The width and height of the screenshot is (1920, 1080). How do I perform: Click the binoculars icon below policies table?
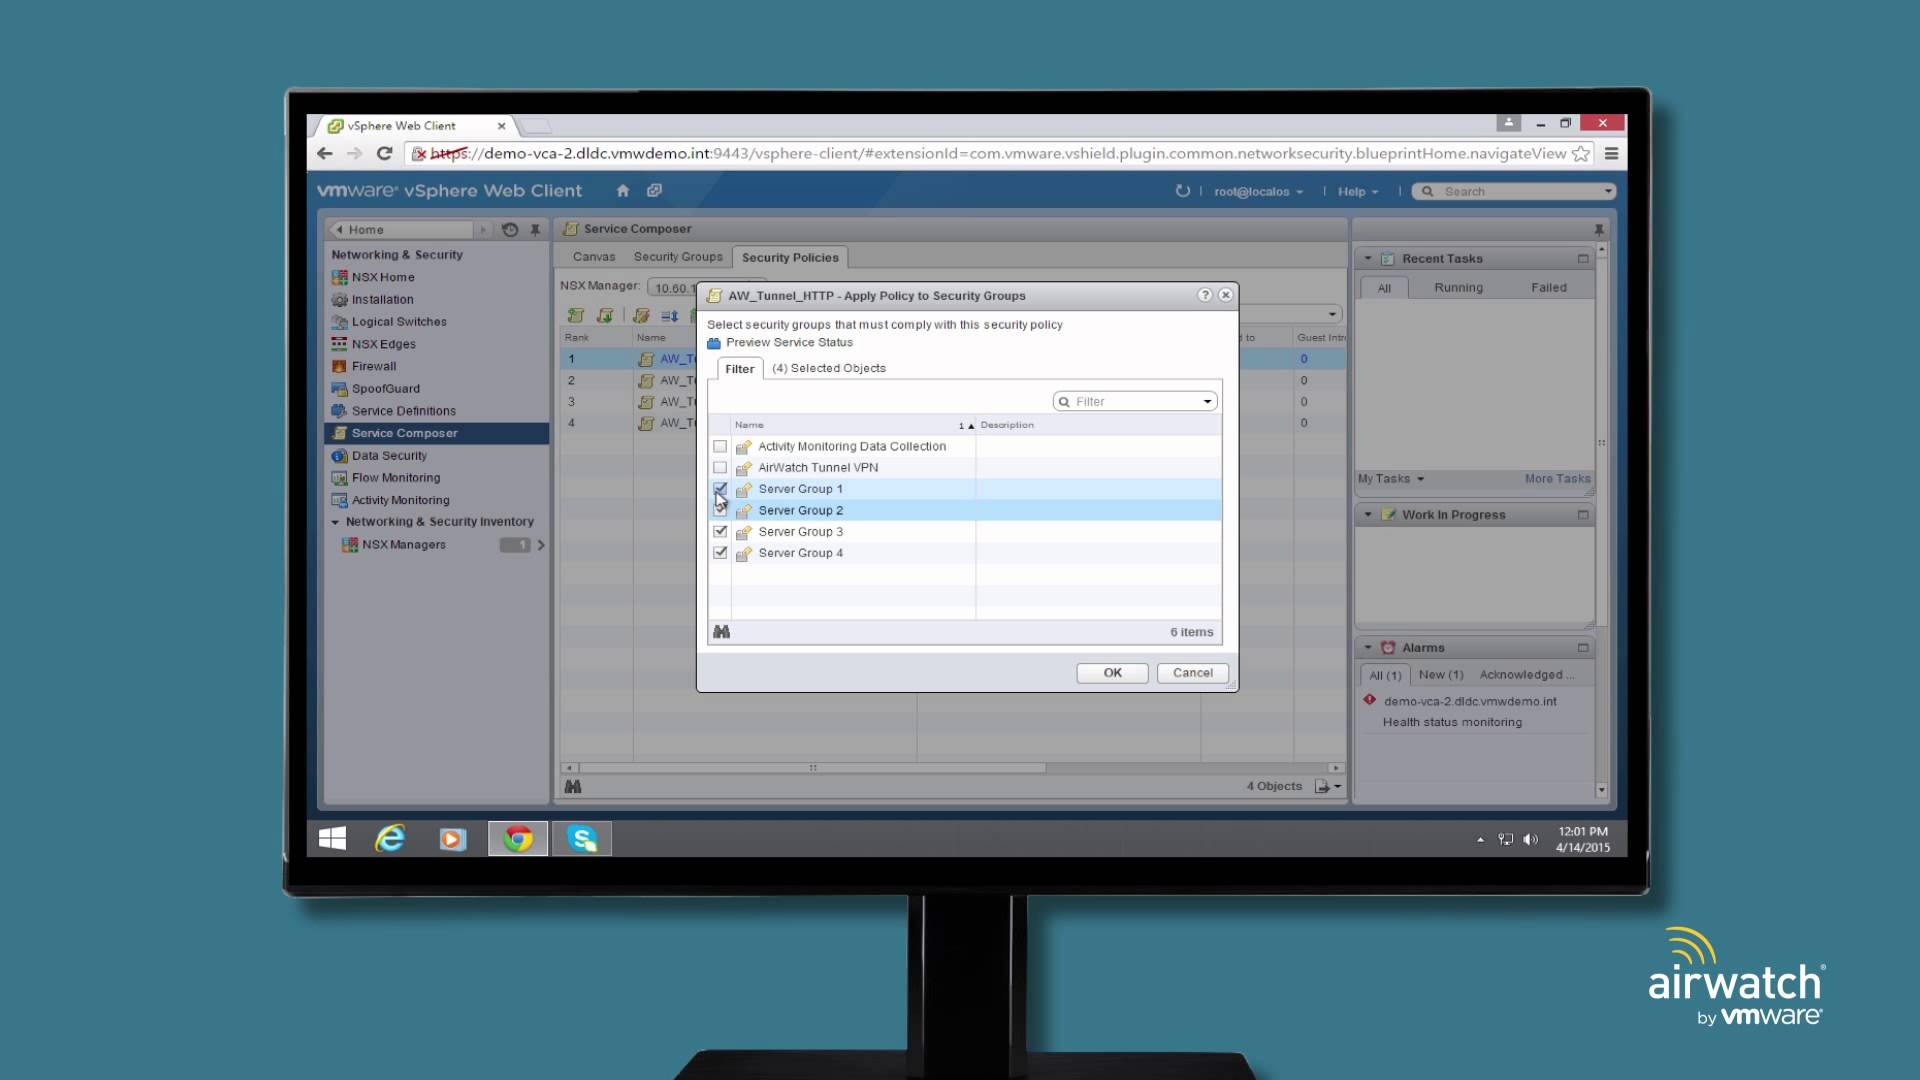click(573, 787)
